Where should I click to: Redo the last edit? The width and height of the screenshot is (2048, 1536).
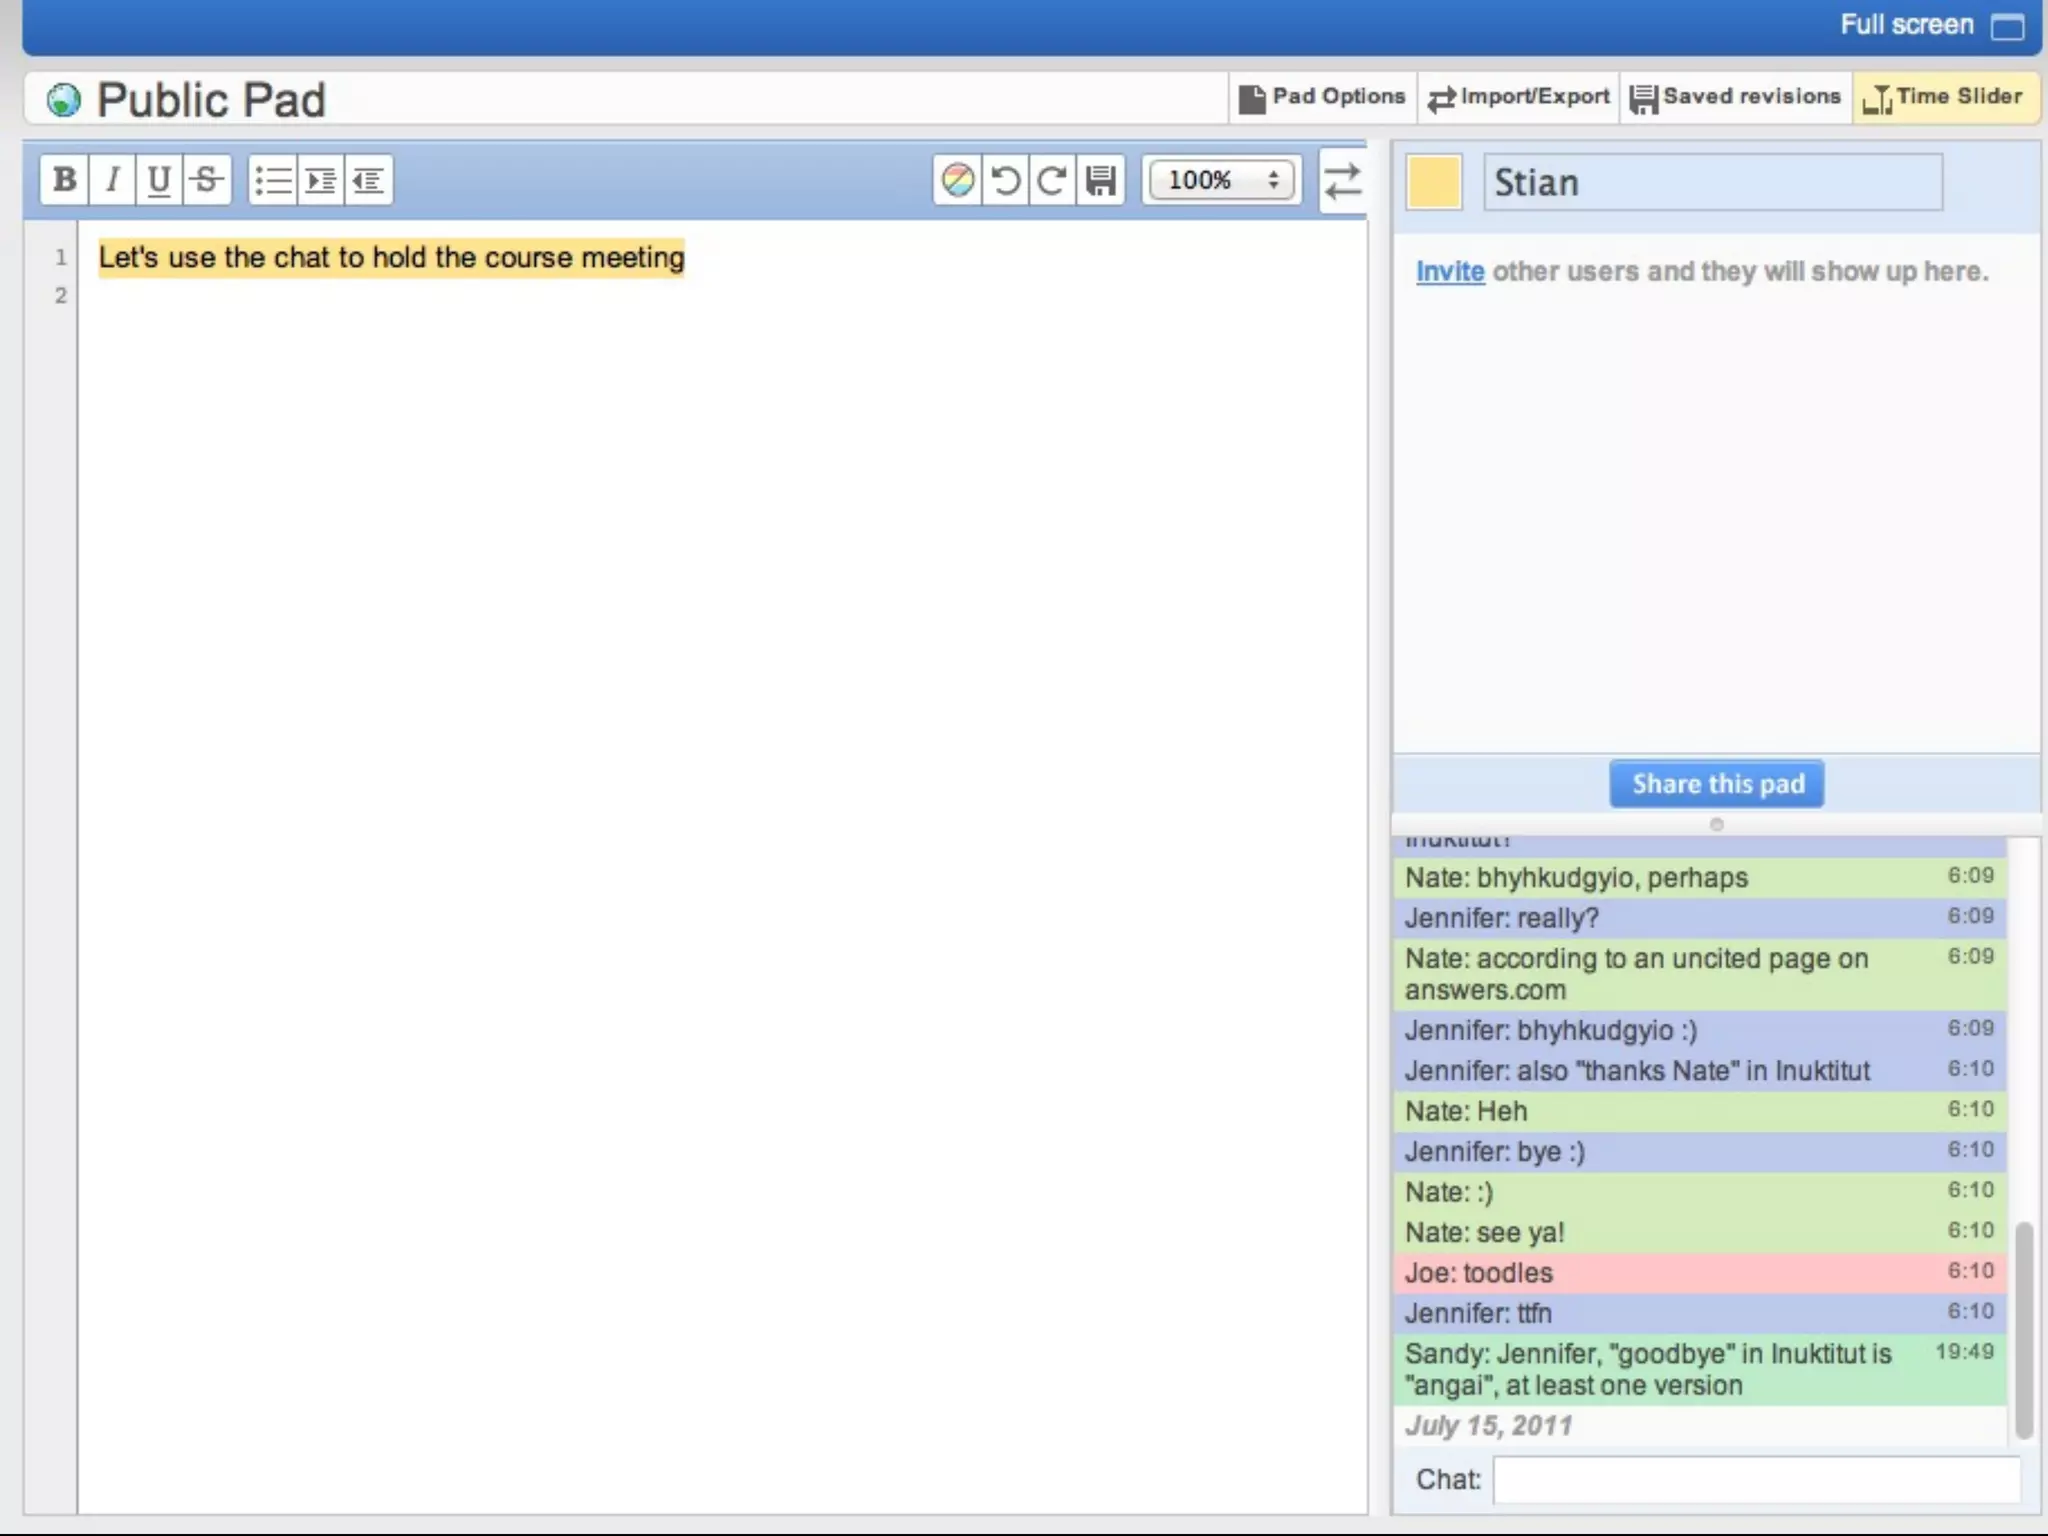1052,180
